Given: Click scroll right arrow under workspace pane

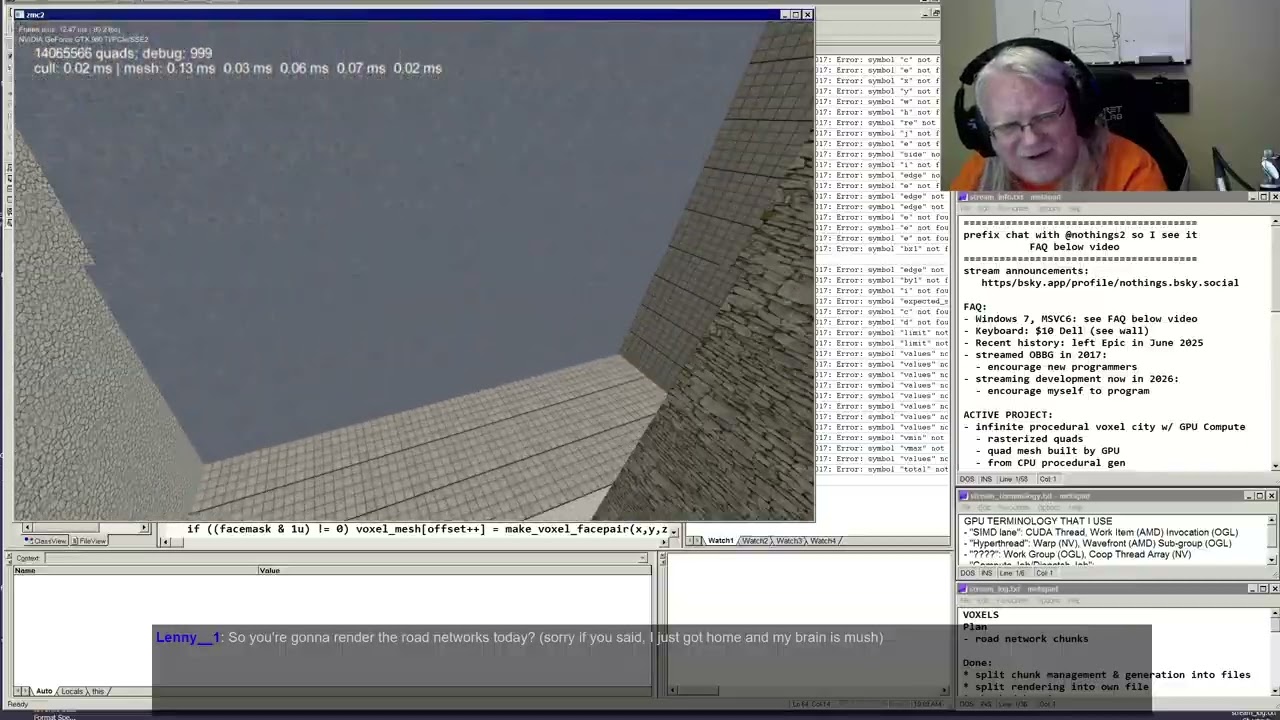Looking at the screenshot, I should coord(144,528).
